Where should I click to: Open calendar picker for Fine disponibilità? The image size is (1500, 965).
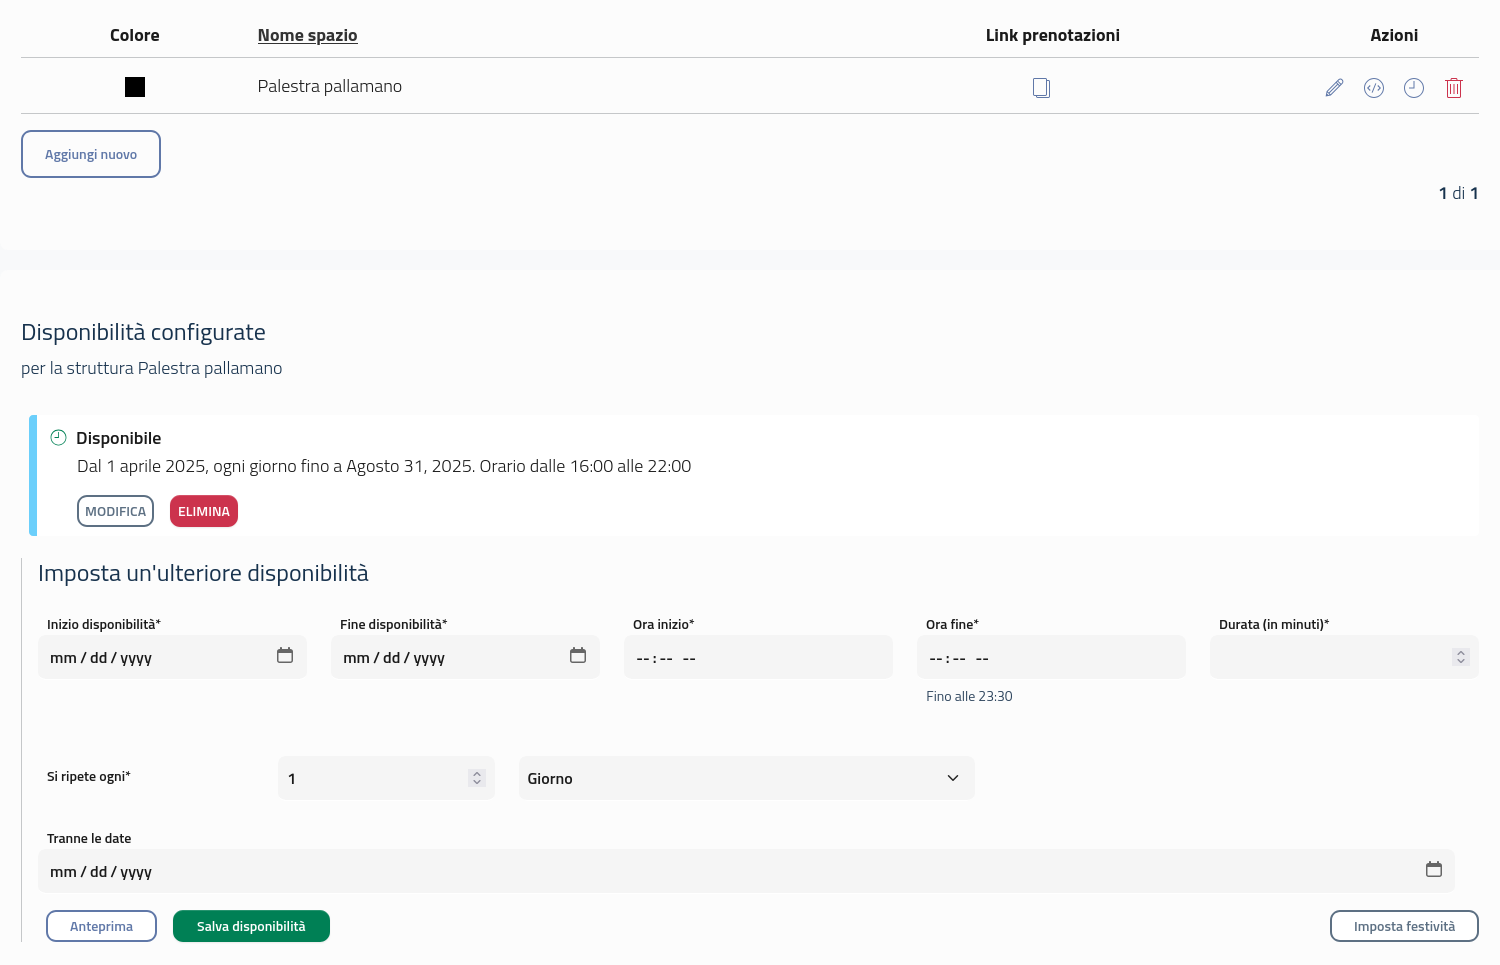(x=578, y=656)
